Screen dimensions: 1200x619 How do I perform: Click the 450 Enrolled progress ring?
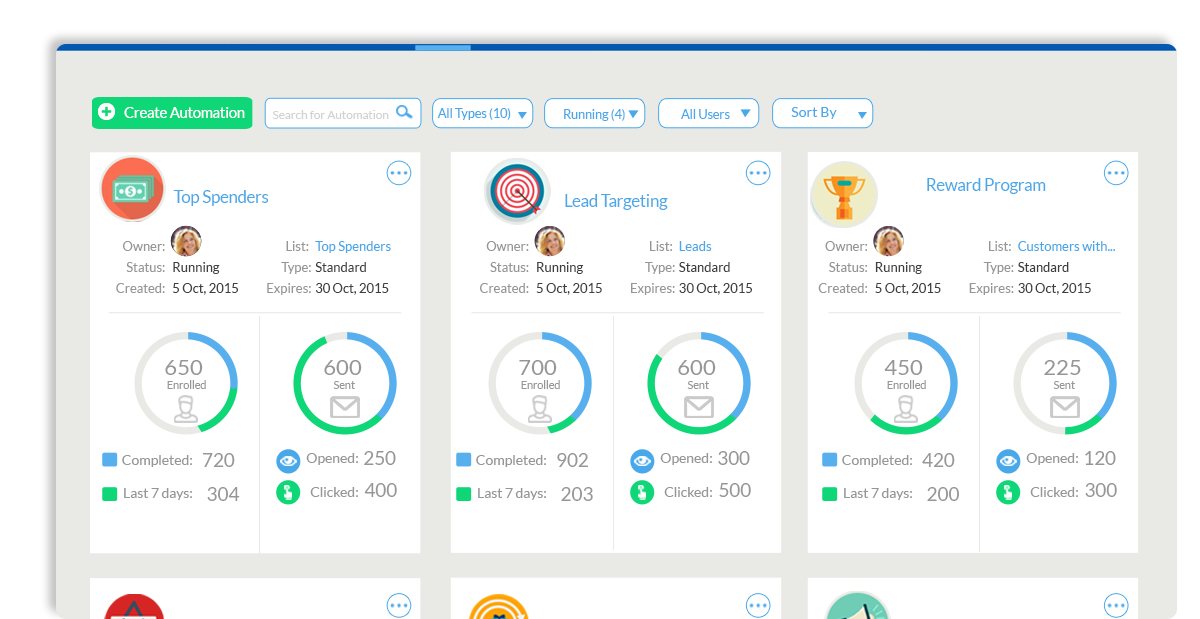(906, 383)
